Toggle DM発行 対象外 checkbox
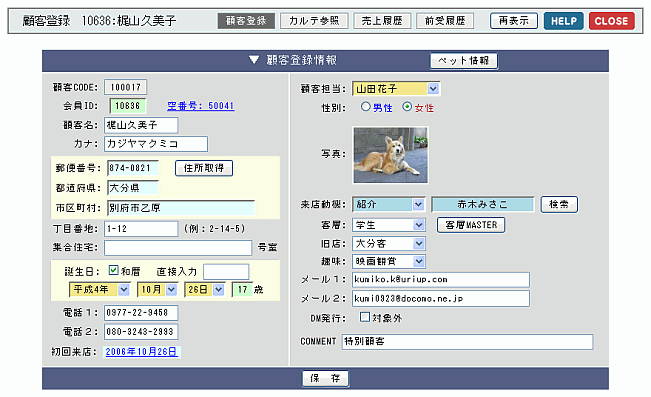 365,317
